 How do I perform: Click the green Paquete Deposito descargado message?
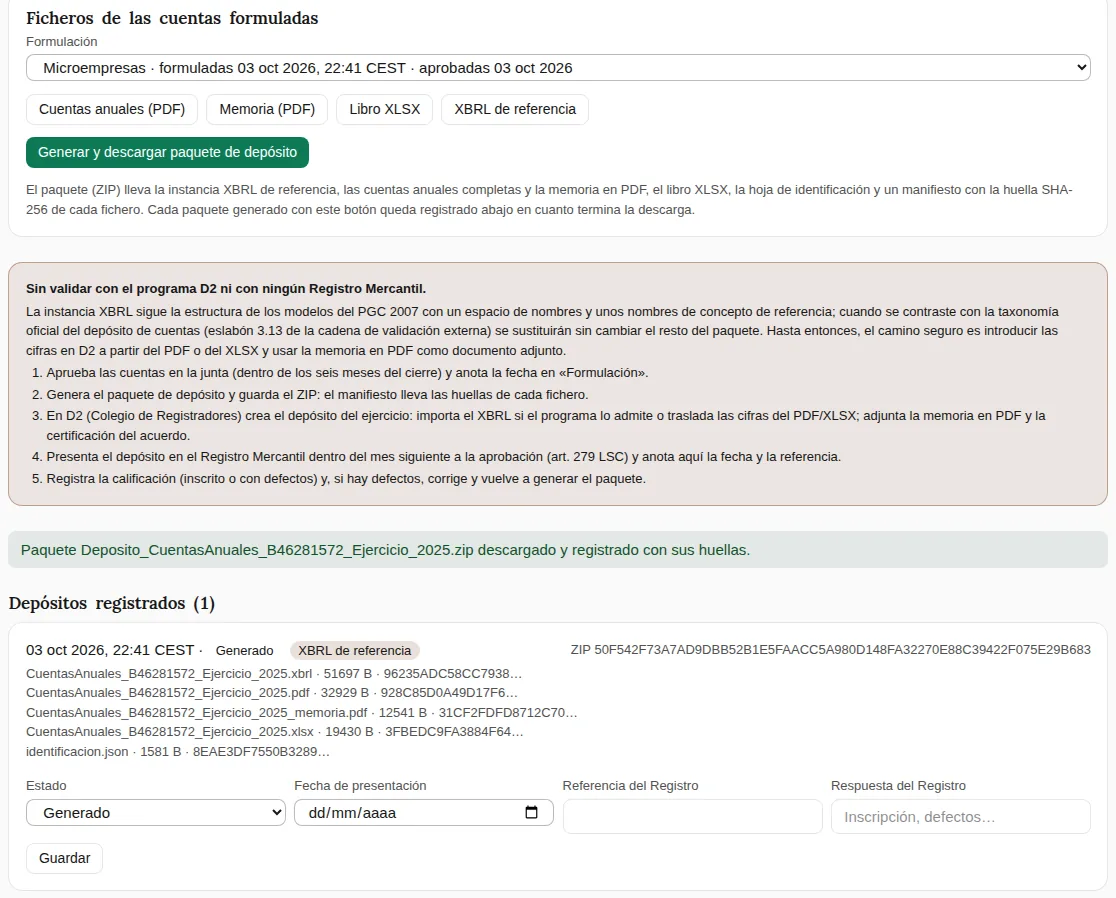click(x=558, y=550)
